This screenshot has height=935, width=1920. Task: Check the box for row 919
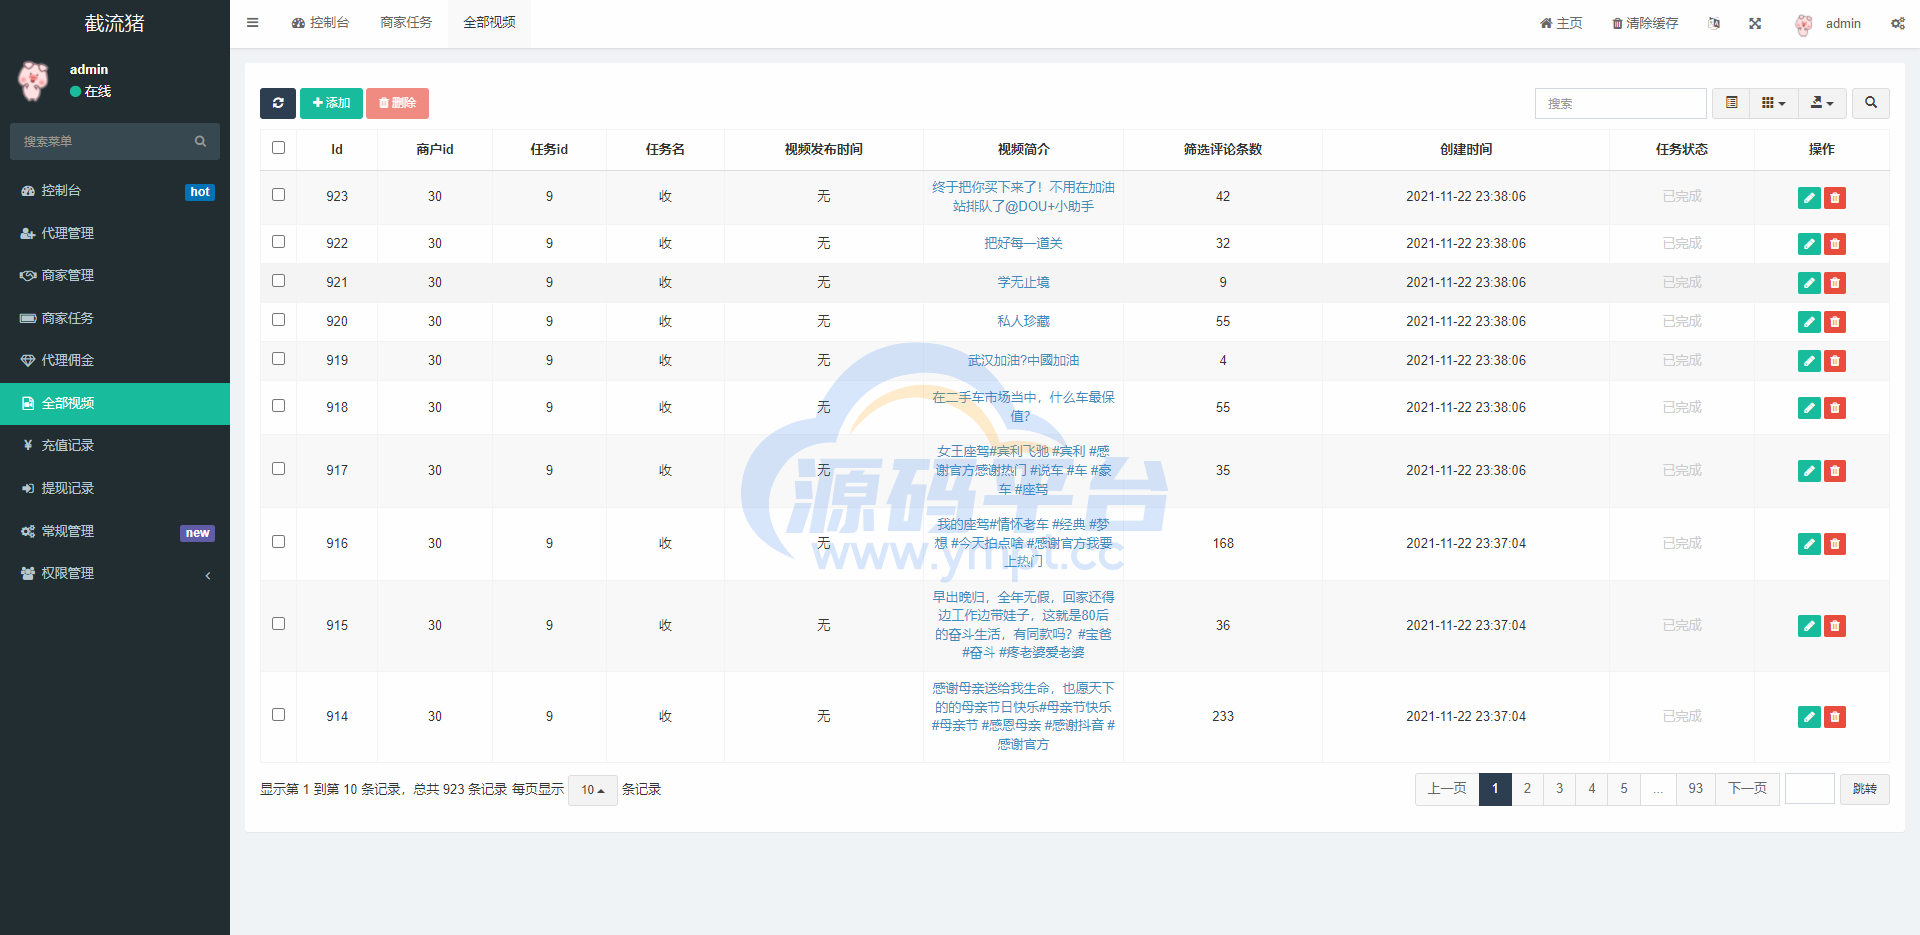pos(278,358)
